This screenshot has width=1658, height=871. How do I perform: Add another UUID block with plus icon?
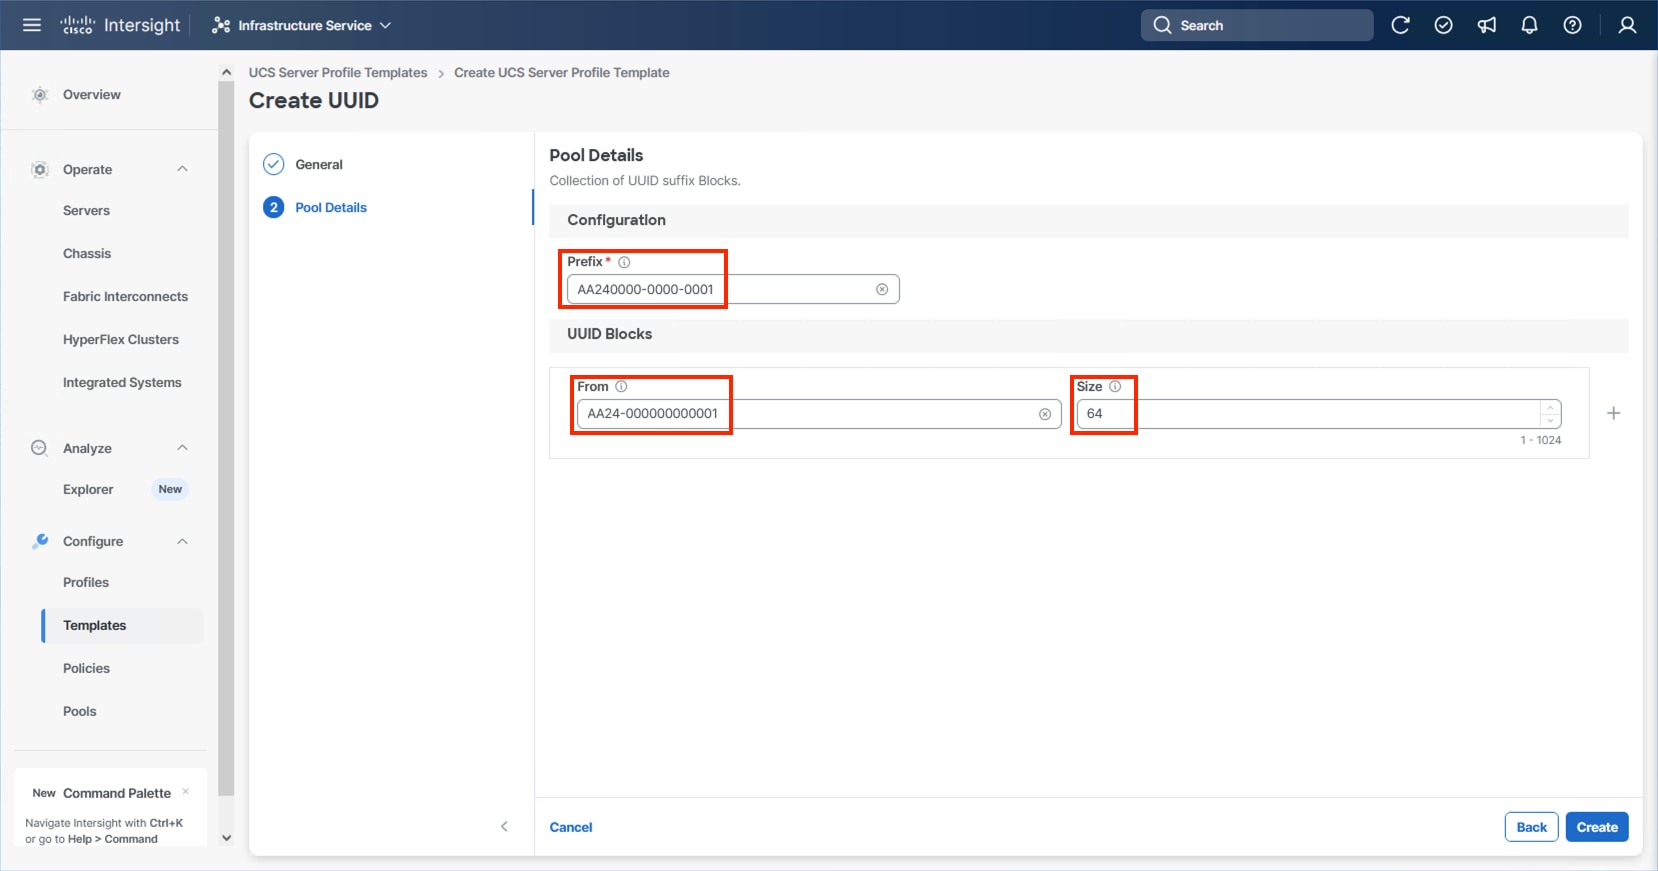click(x=1613, y=413)
